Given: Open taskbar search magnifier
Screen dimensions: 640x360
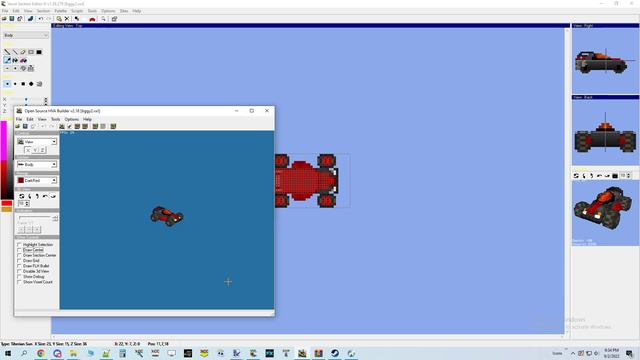Looking at the screenshot, I should pyautogui.click(x=24, y=353).
